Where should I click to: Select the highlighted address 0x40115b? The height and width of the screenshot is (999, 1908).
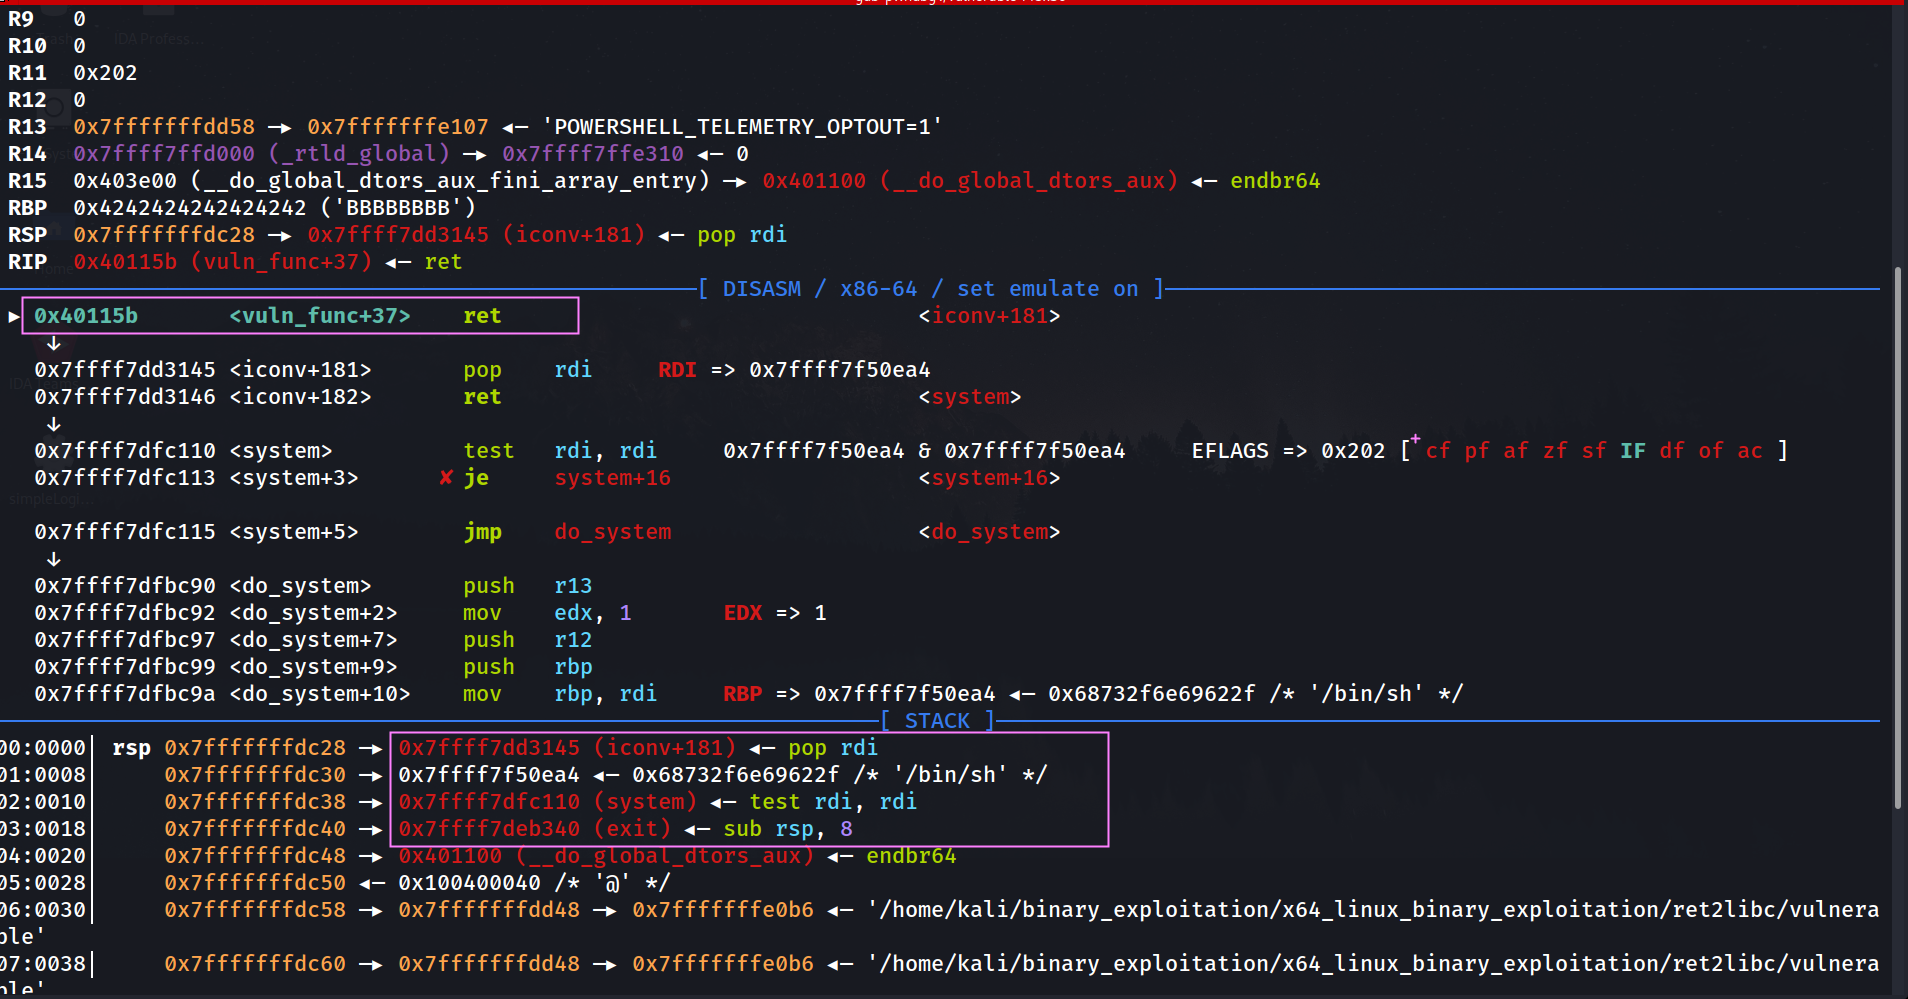86,316
